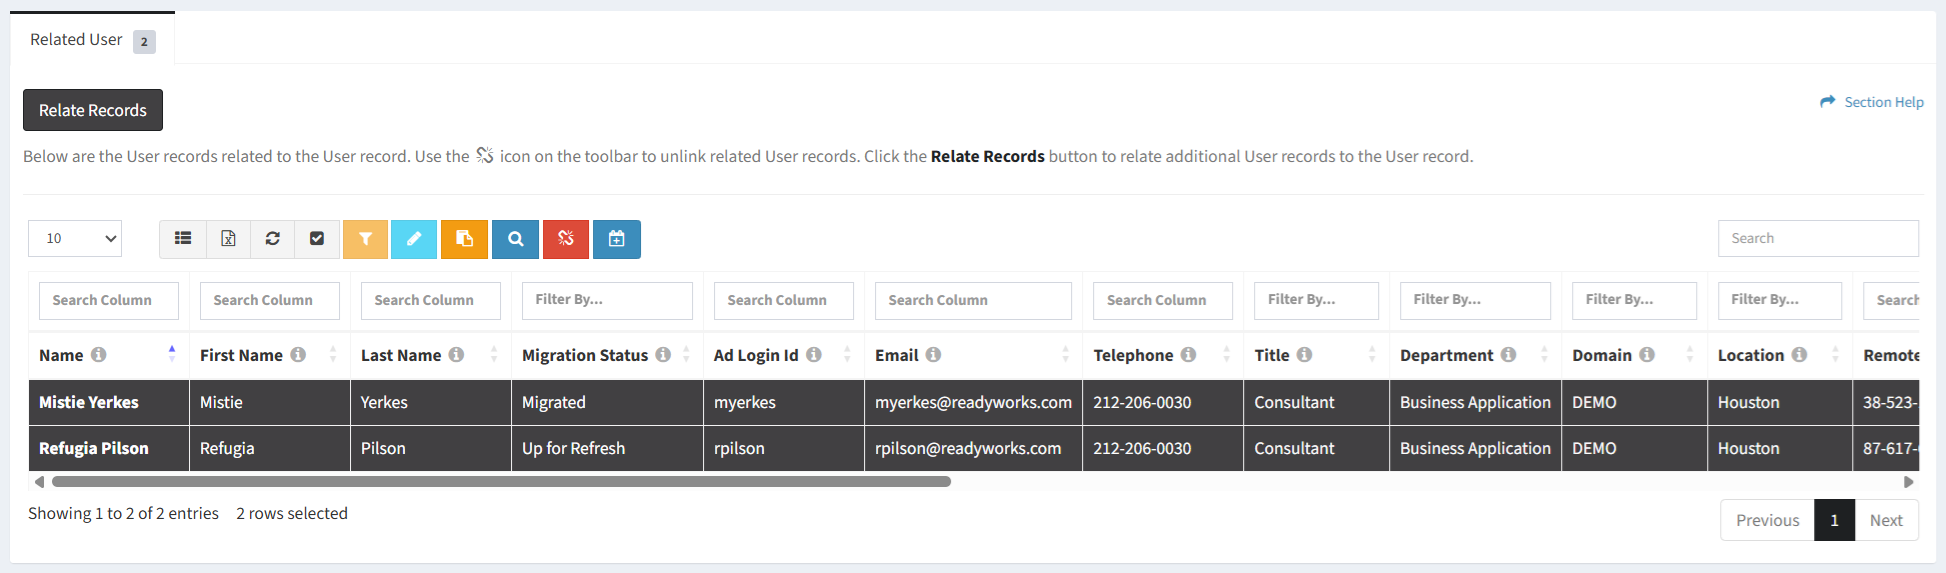Click the red unlink records icon
Image resolution: width=1946 pixels, height=573 pixels.
566,239
